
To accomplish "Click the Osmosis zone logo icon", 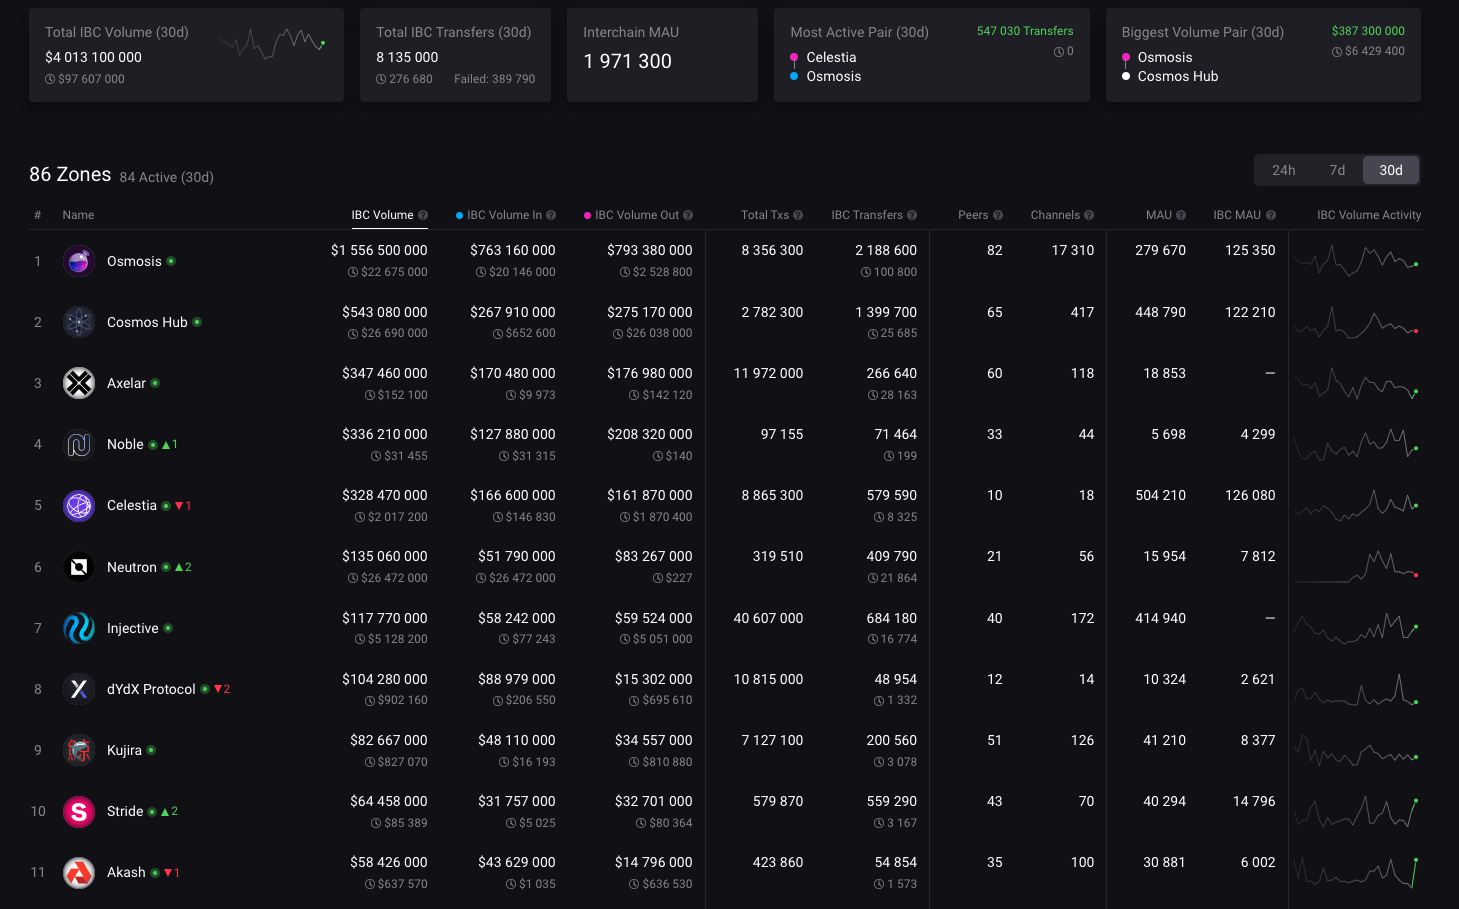I will [79, 261].
